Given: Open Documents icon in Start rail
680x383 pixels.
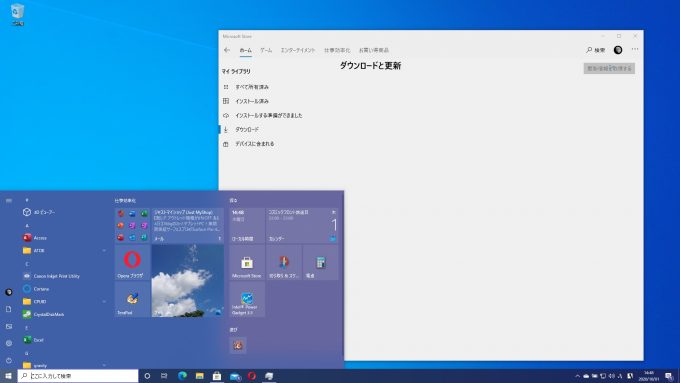Looking at the screenshot, I should pyautogui.click(x=9, y=309).
